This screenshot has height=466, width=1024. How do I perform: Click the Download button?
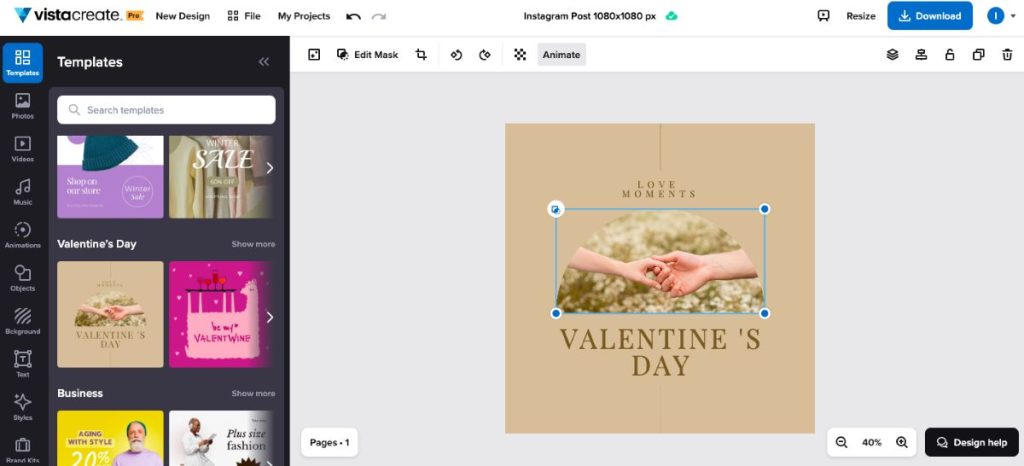[x=930, y=16]
